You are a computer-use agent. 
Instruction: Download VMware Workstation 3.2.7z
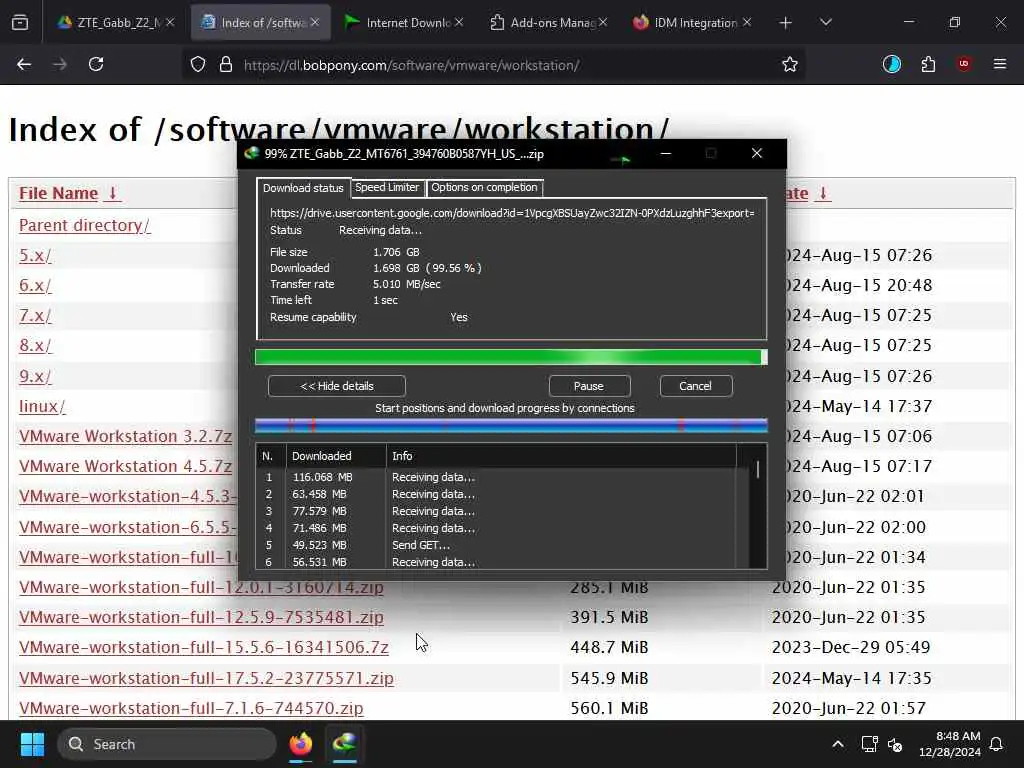pos(125,436)
